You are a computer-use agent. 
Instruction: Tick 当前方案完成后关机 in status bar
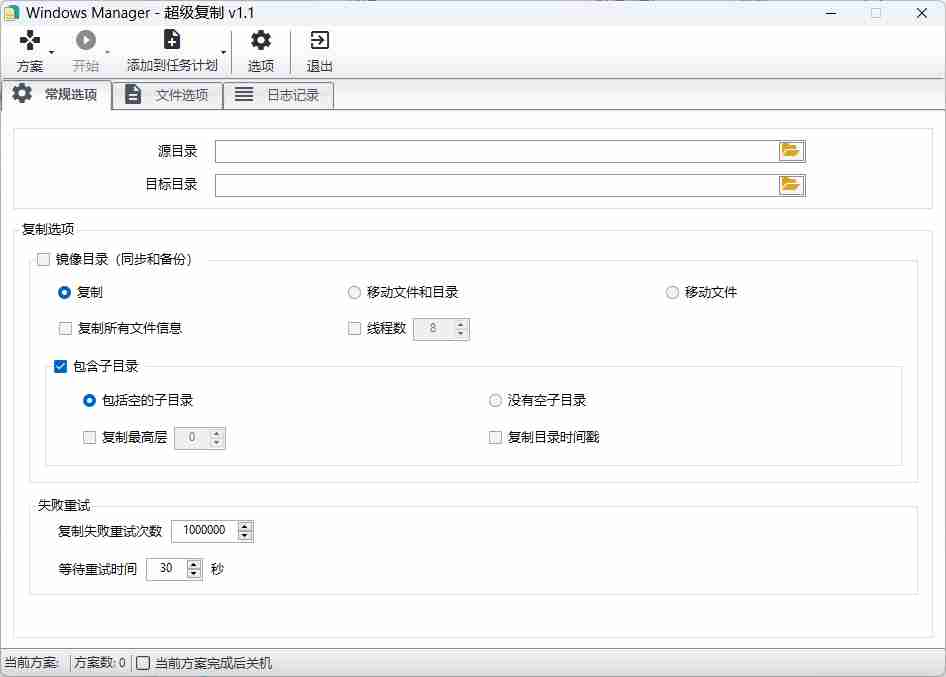coord(144,663)
